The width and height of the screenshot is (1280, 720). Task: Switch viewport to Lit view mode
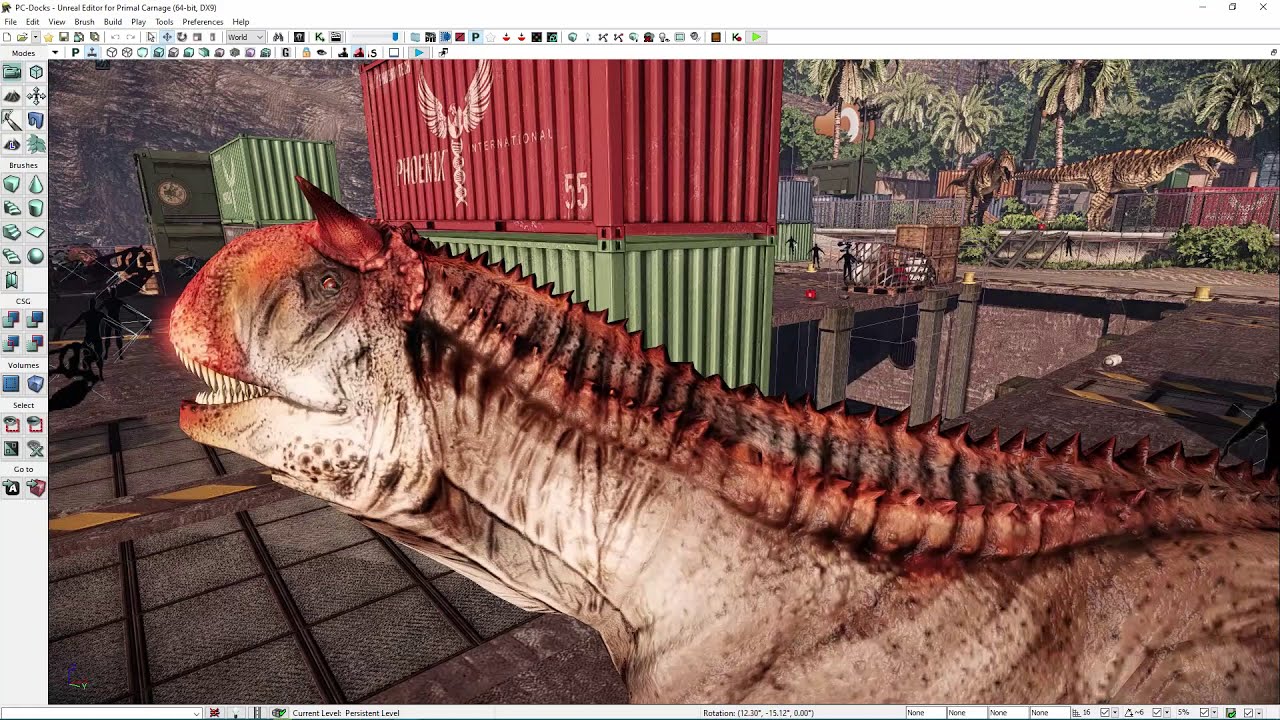click(x=158, y=52)
